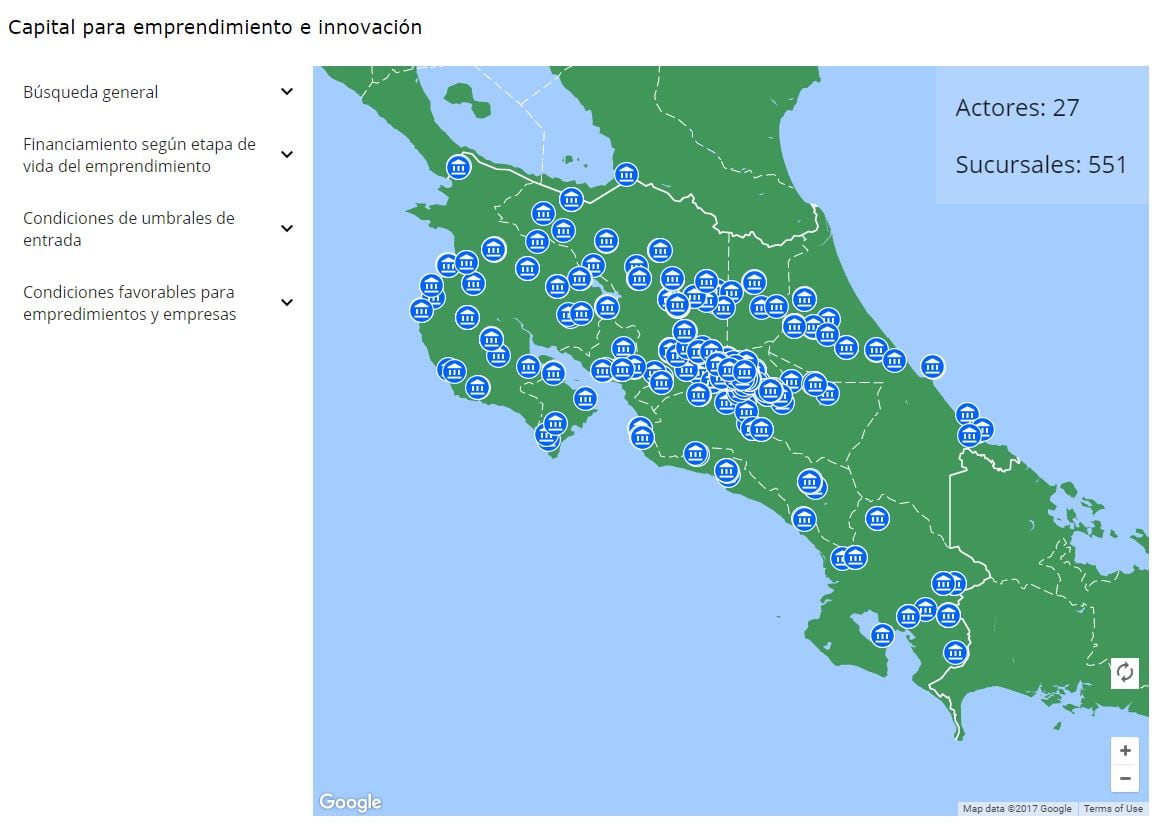Click the Sucursales: 551 counter
This screenshot has width=1155, height=833.
pos(1041,165)
